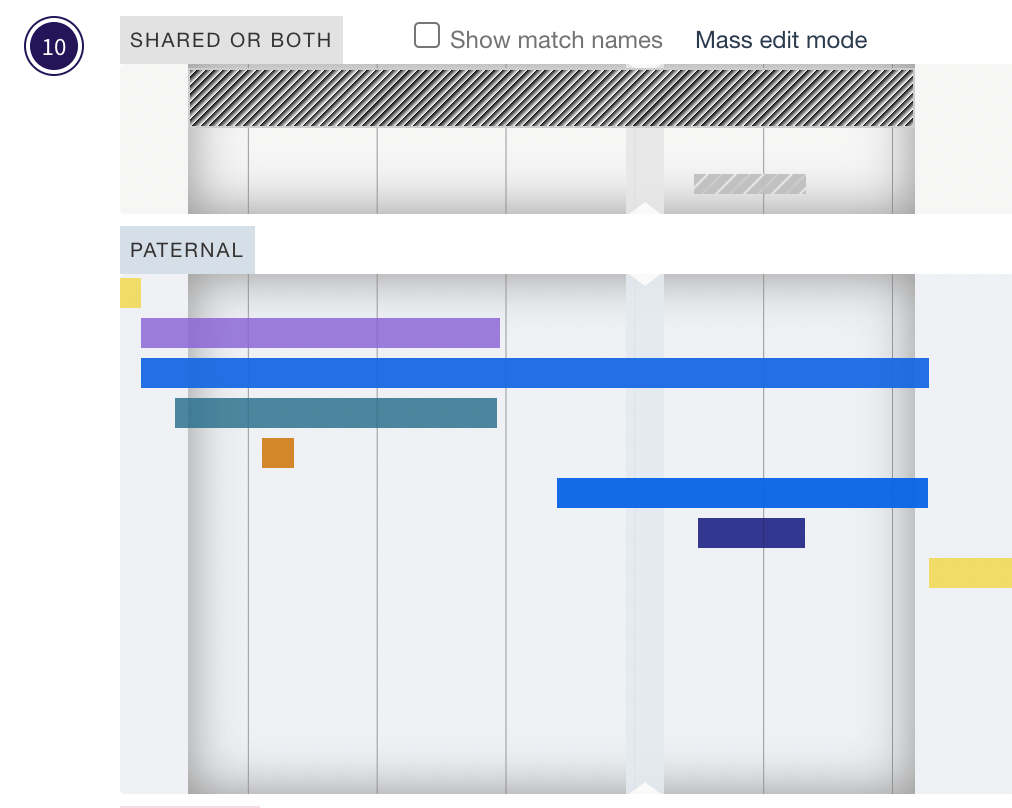Enable the Show match names checkbox
The width and height of the screenshot is (1012, 808).
point(427,34)
